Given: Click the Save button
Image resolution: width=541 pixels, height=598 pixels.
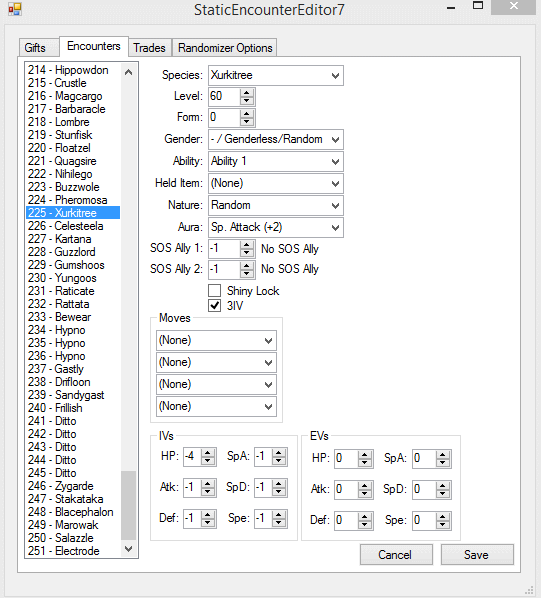Looking at the screenshot, I should pyautogui.click(x=477, y=555).
